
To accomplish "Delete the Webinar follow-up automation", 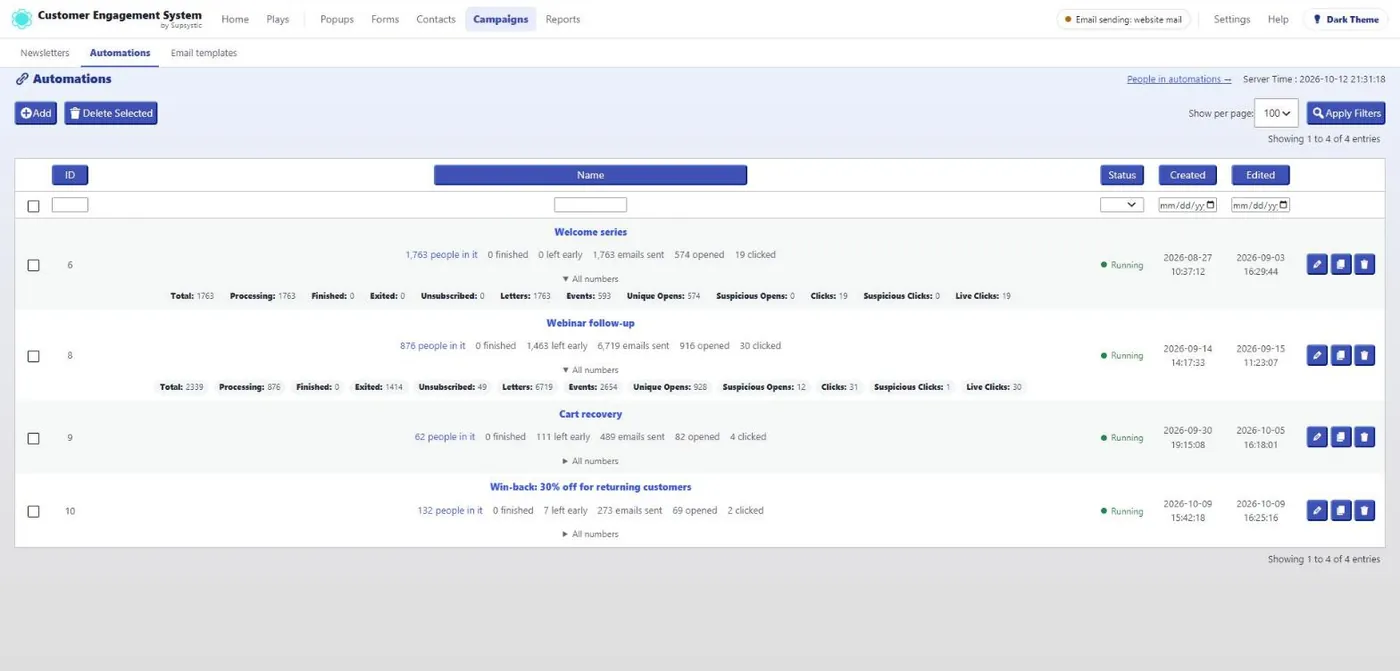I will pos(1365,355).
